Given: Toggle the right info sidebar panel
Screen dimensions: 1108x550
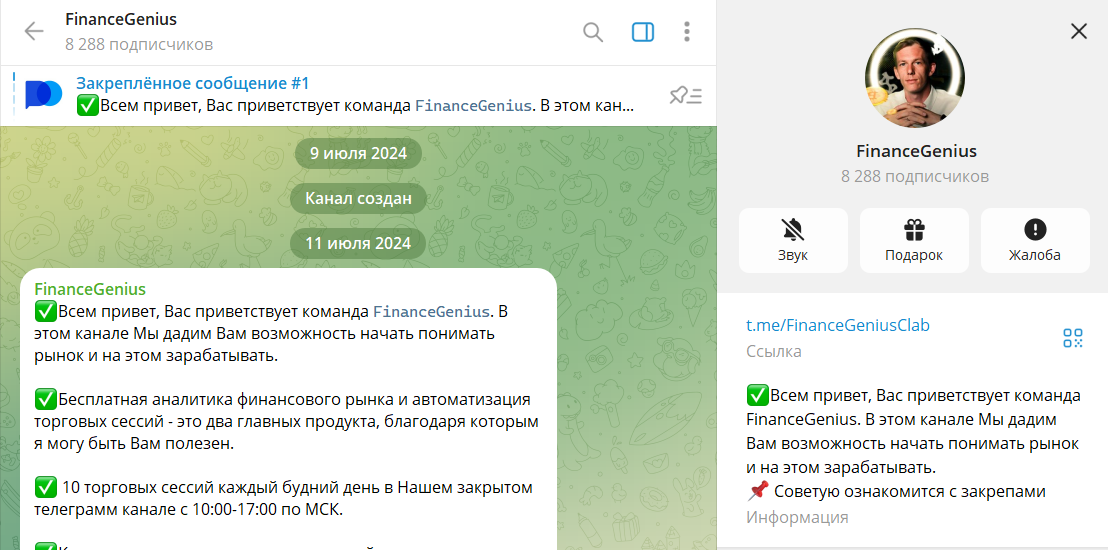Looking at the screenshot, I should tap(642, 32).
